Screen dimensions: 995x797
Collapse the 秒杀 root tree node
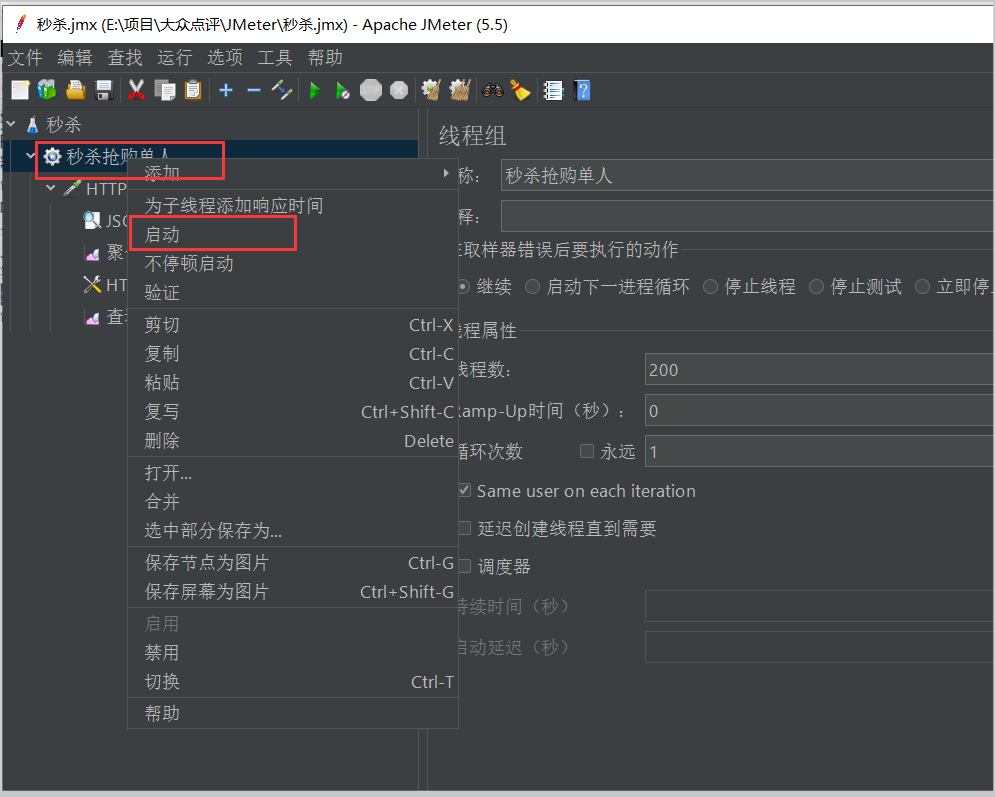12,125
